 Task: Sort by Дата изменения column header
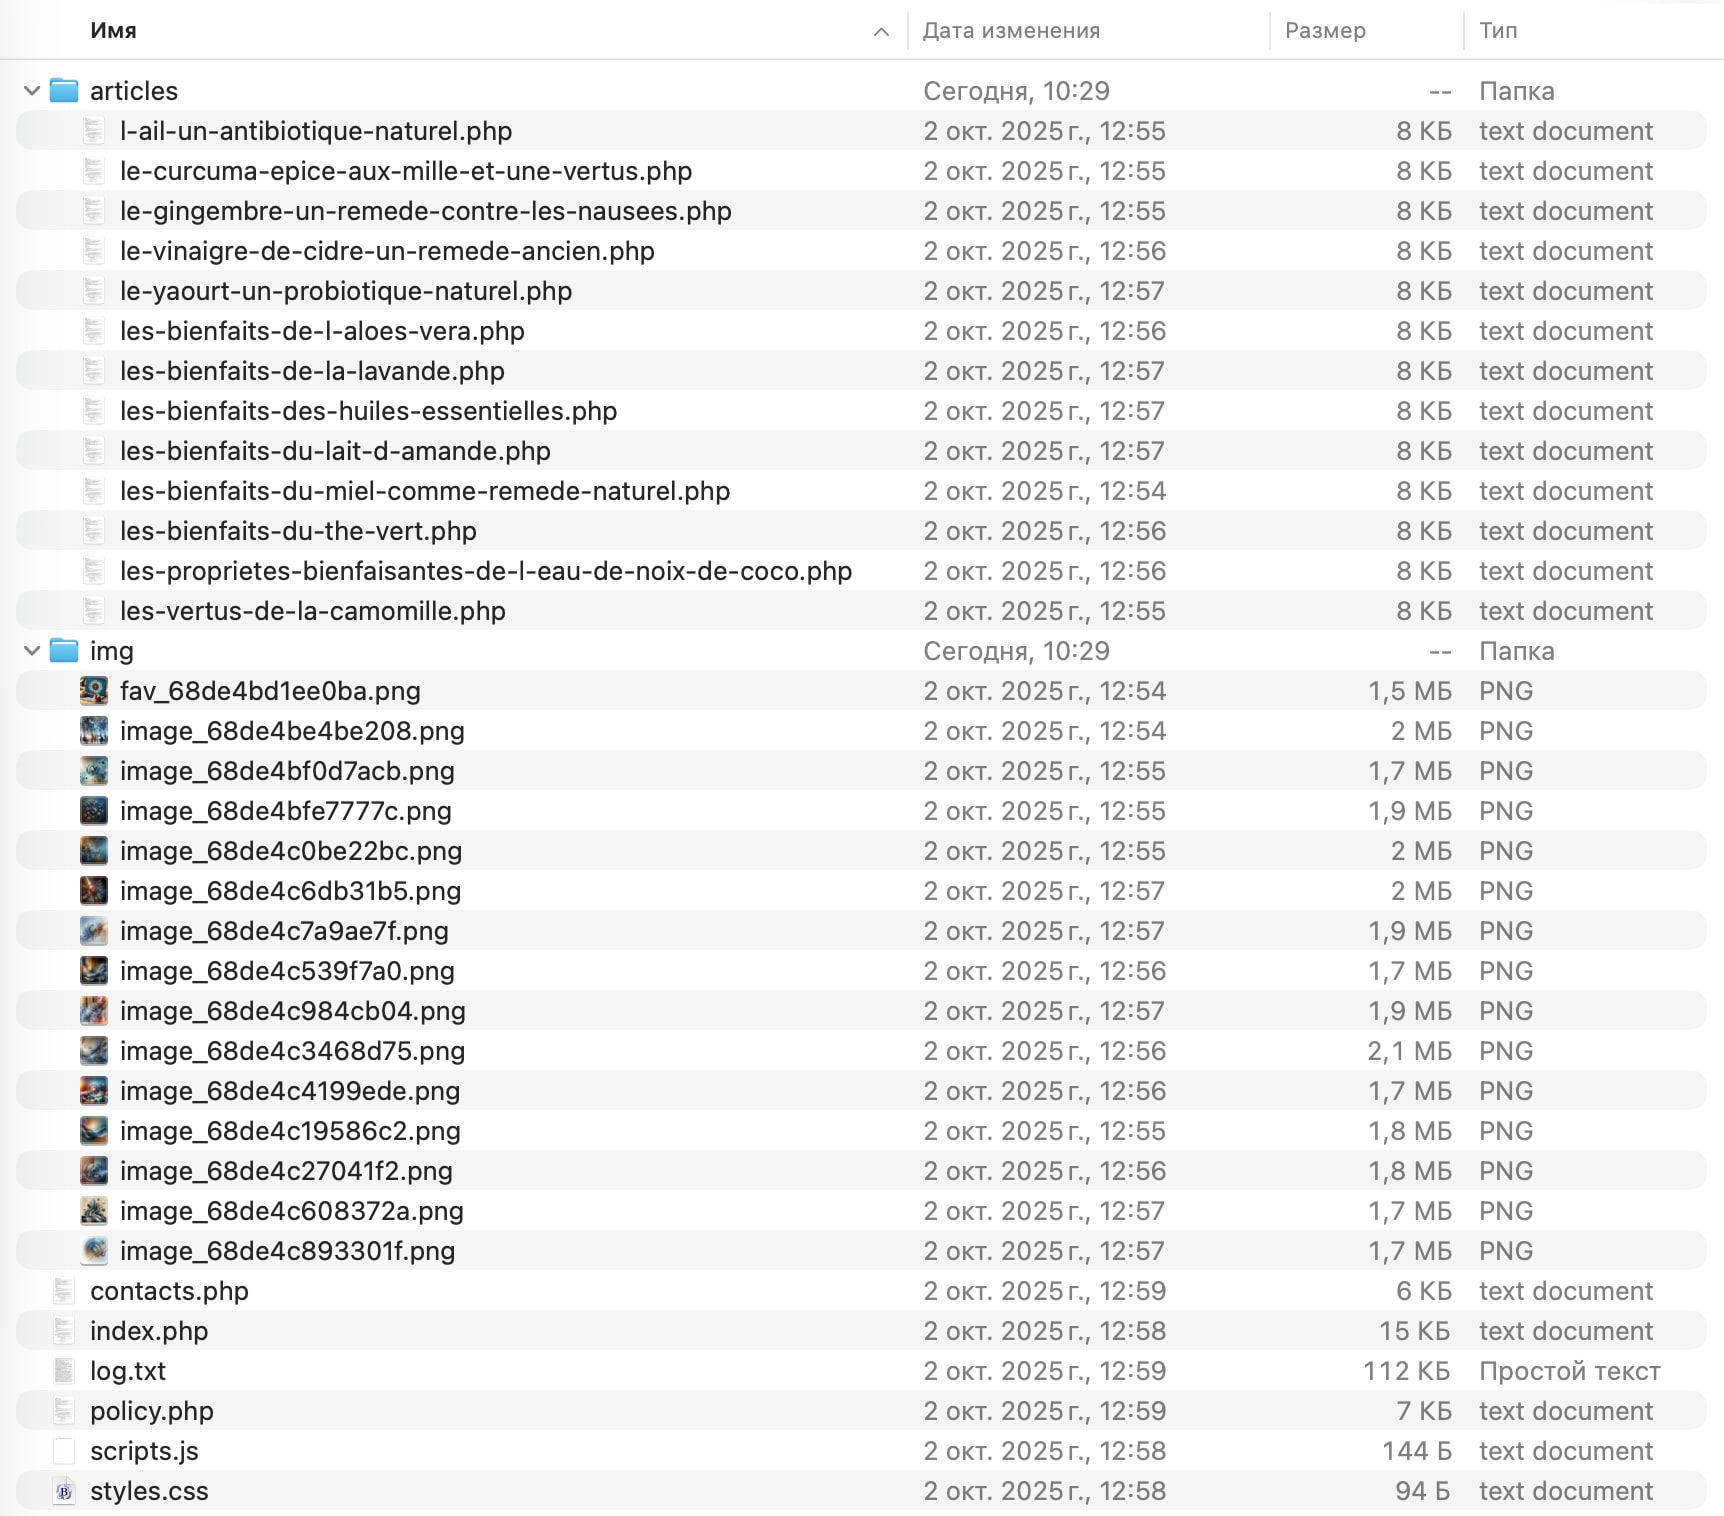[x=1011, y=31]
